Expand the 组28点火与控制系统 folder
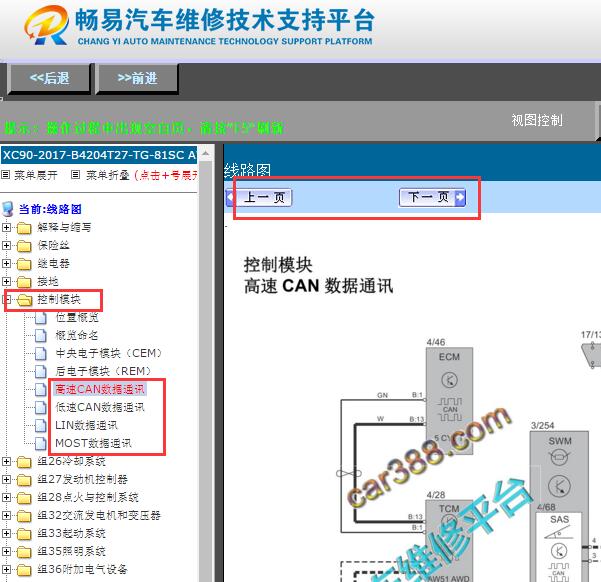The image size is (601, 582). point(6,497)
